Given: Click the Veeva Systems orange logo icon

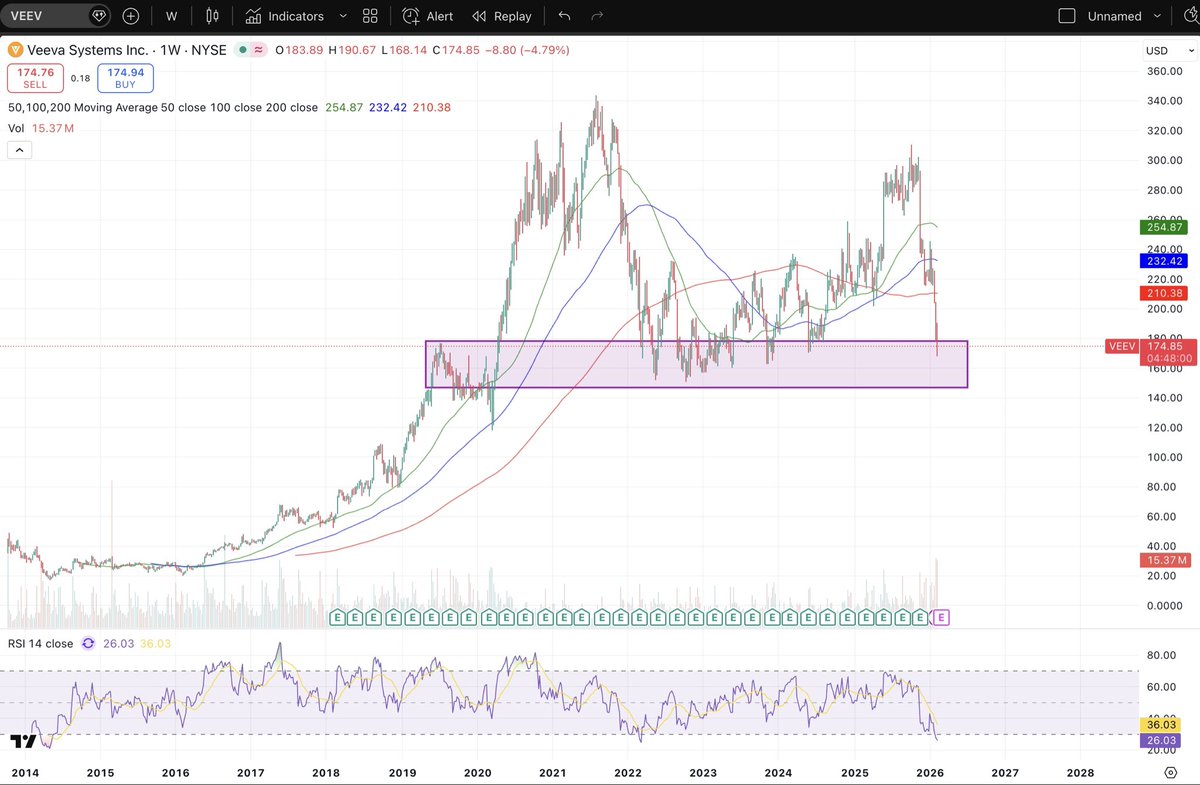Looking at the screenshot, I should pyautogui.click(x=16, y=48).
